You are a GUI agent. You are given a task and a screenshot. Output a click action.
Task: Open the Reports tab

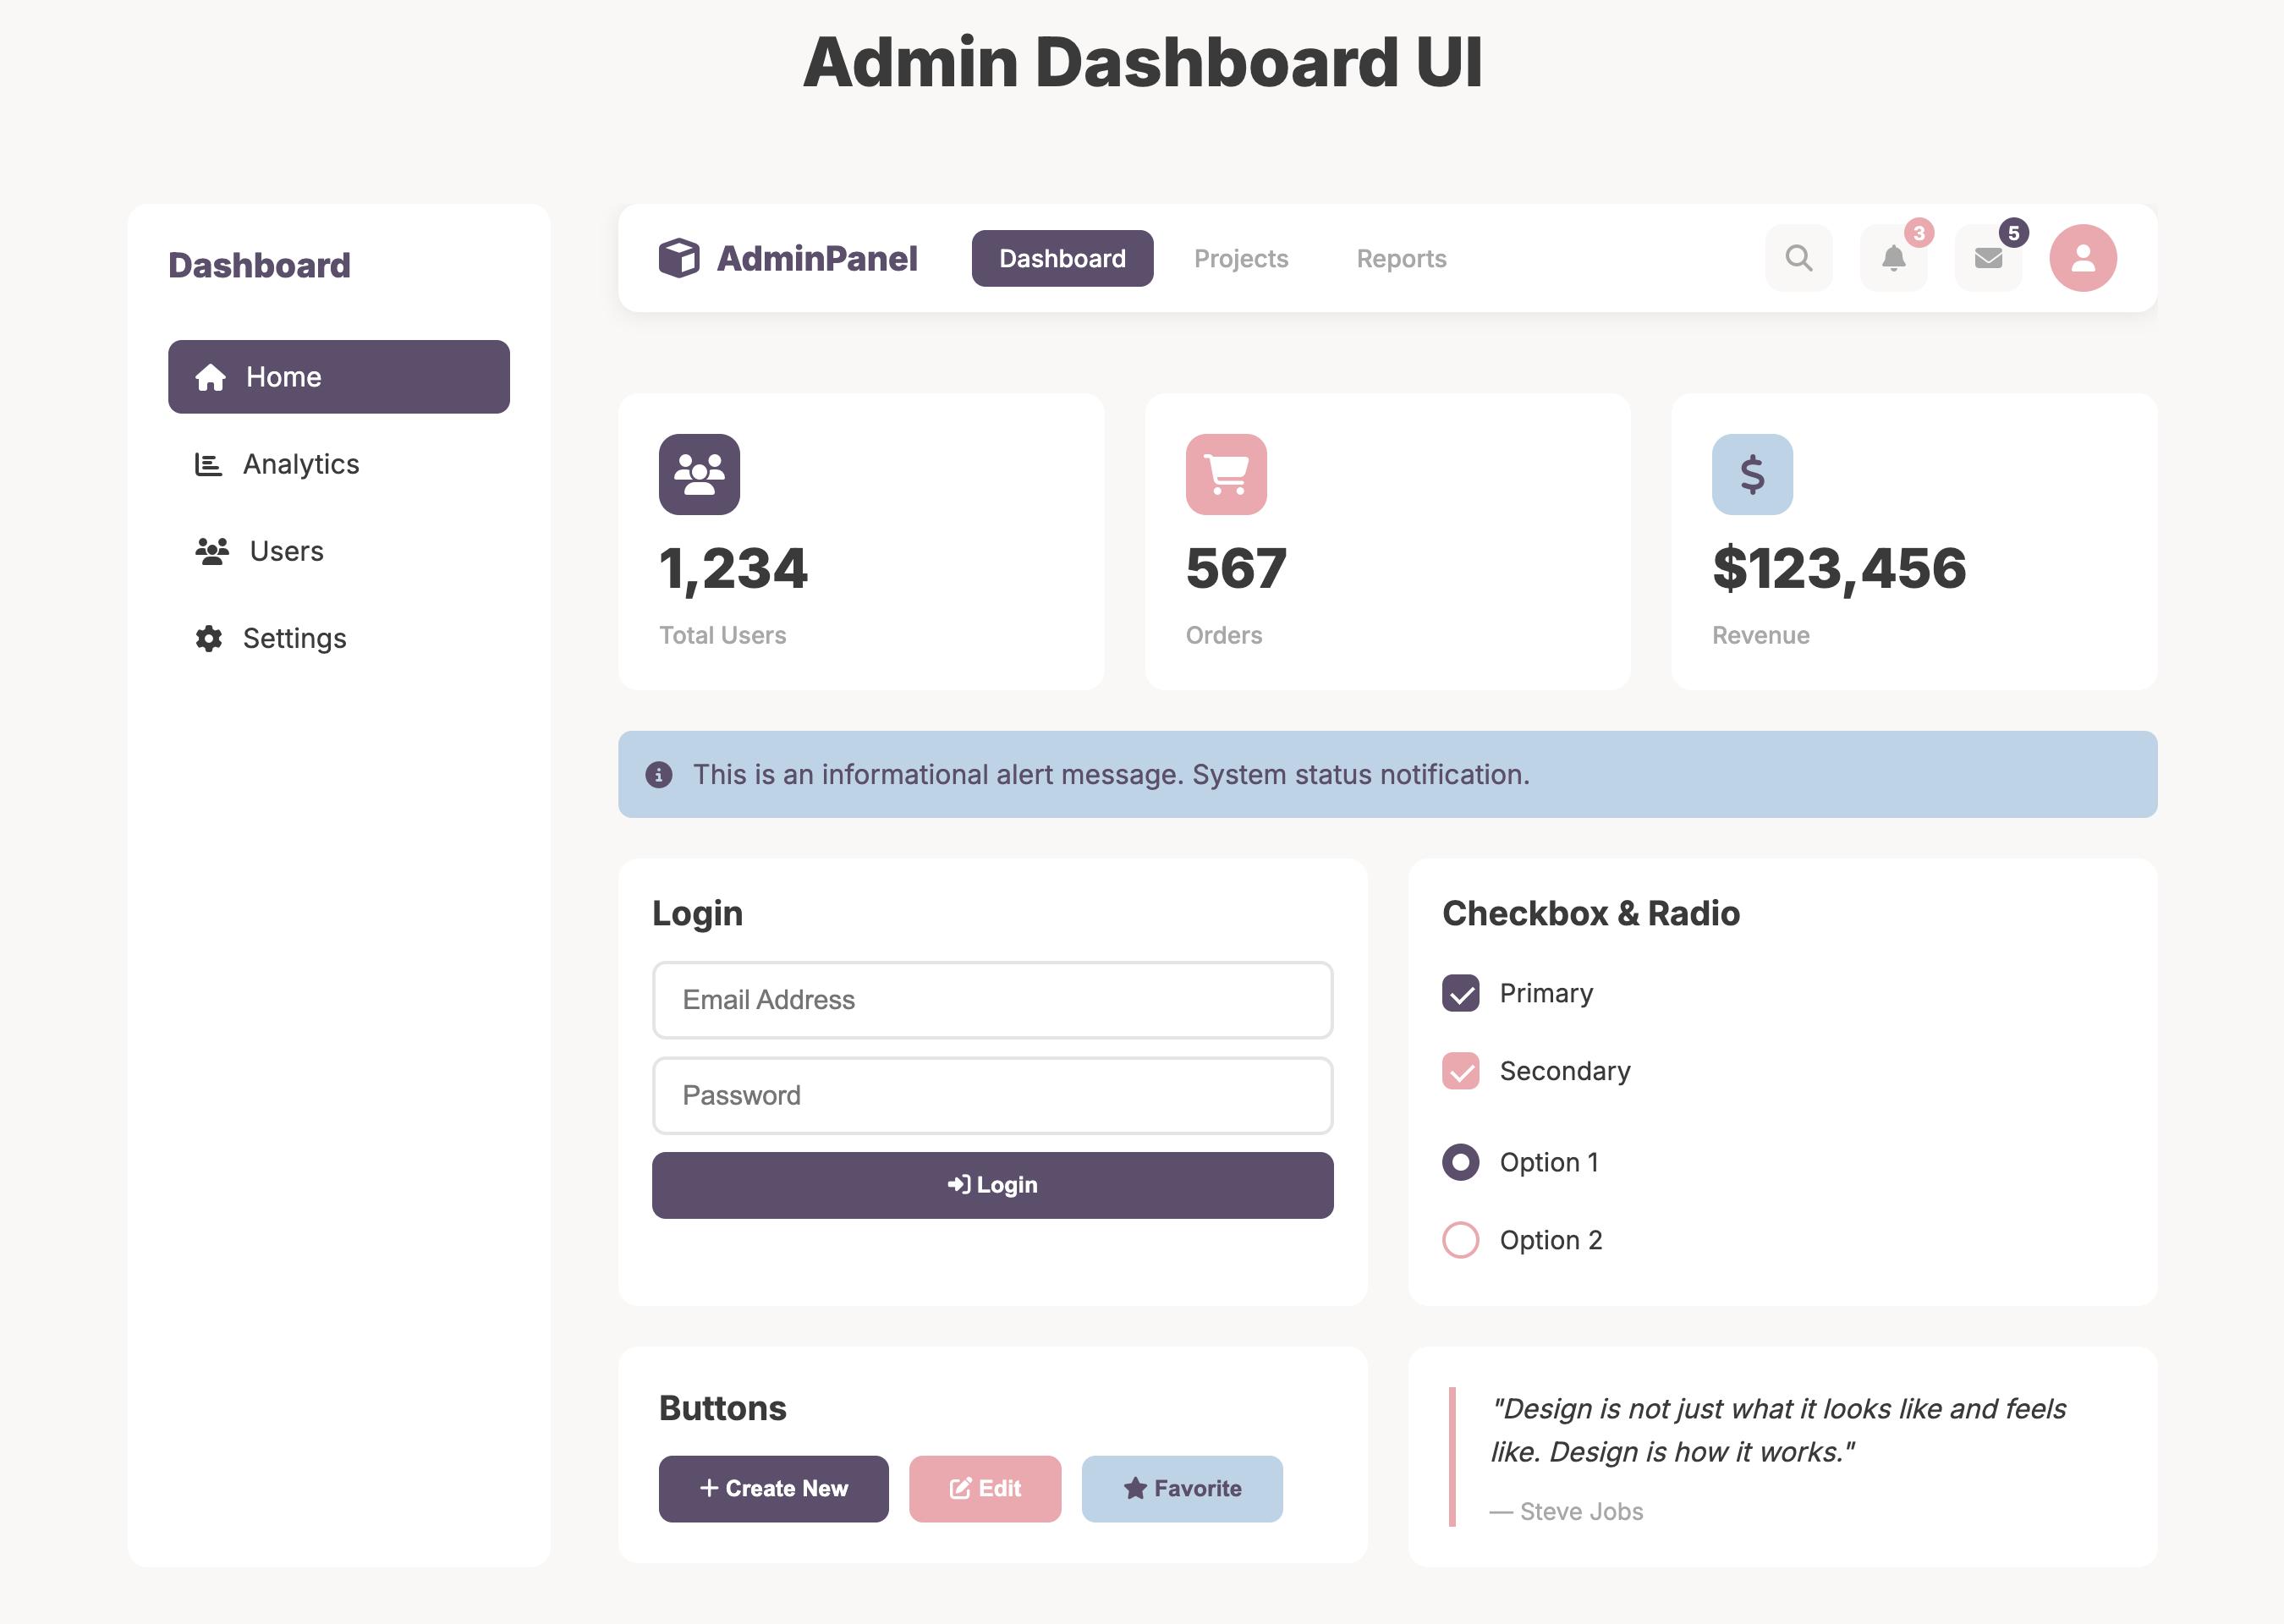click(1401, 259)
